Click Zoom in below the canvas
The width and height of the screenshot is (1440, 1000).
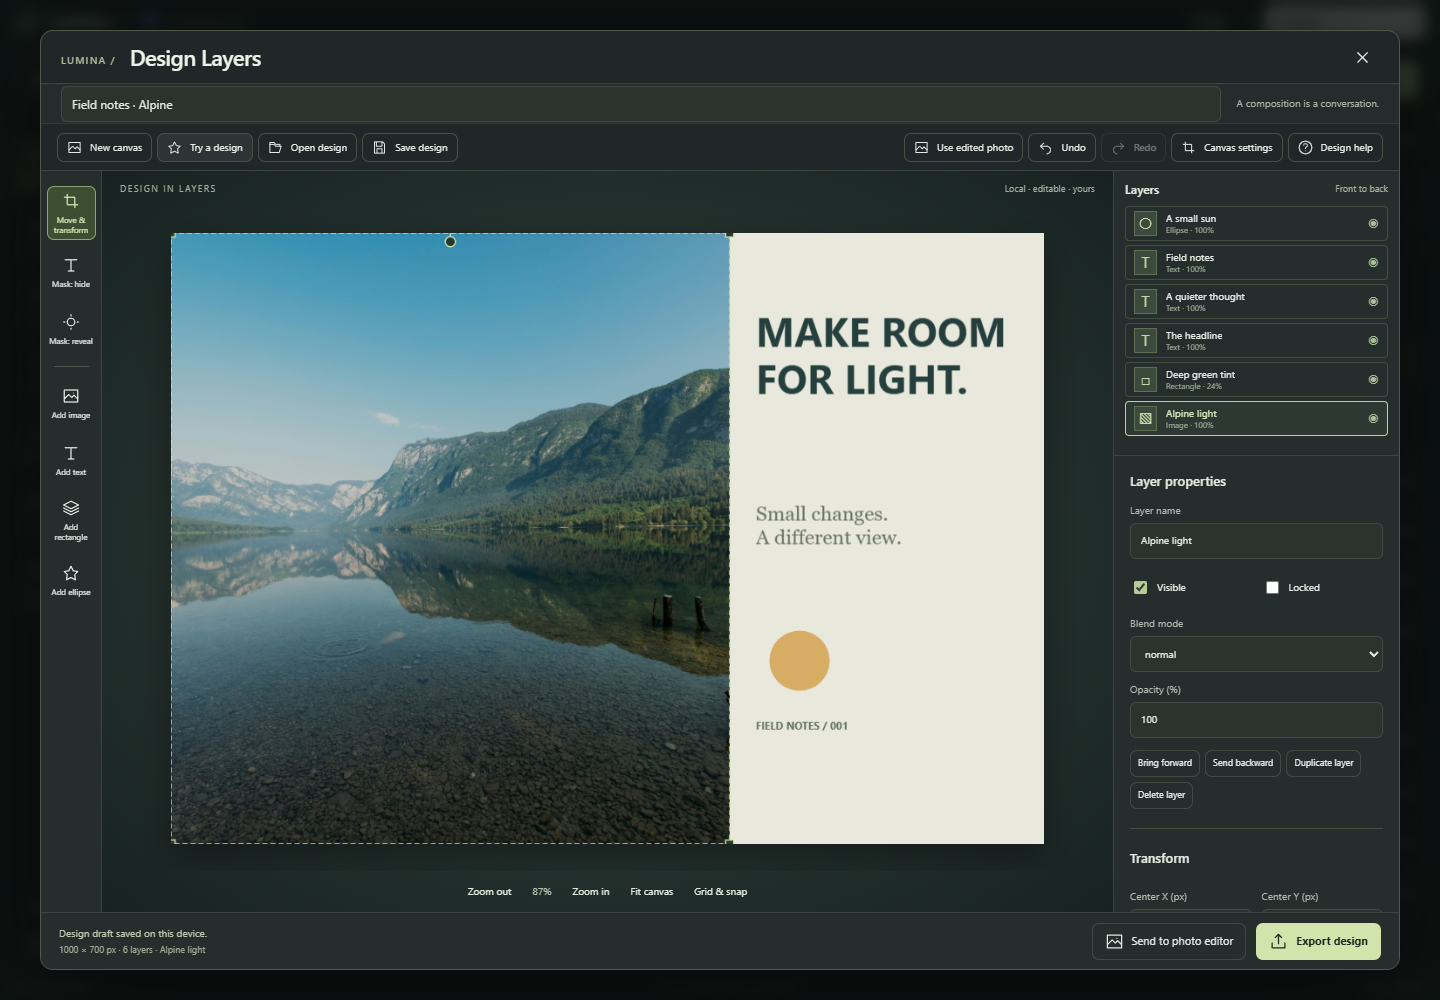(591, 892)
